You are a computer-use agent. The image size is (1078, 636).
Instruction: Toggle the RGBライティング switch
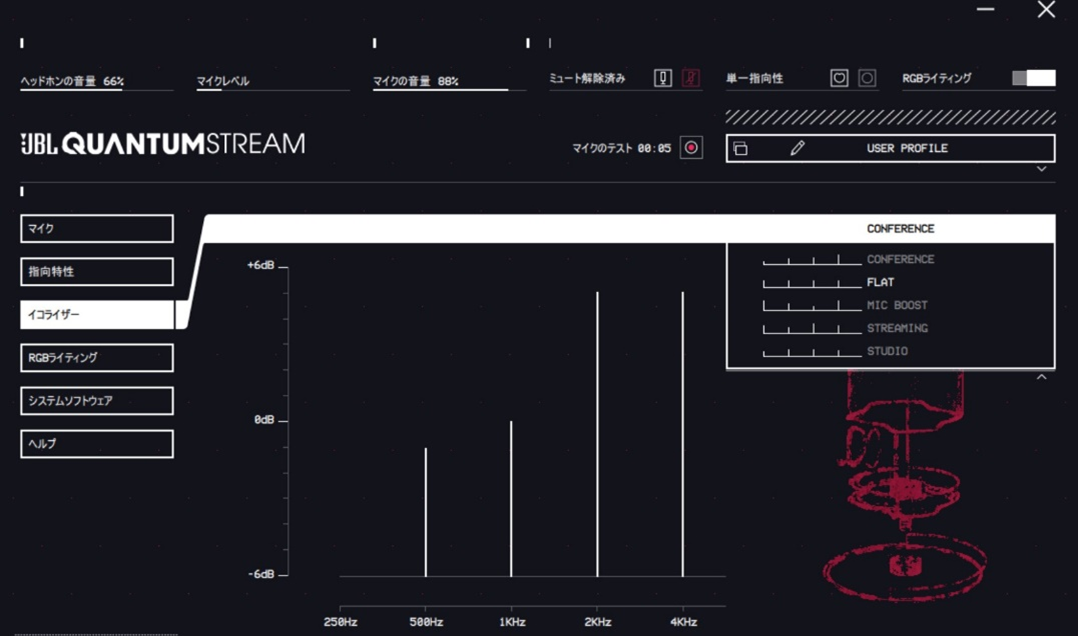(1032, 77)
